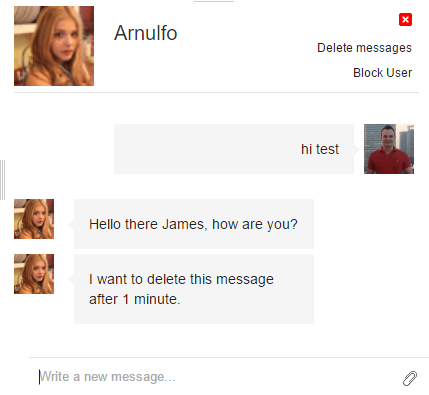Select the 'delete this message after 1 minute' bubble
Image resolution: width=429 pixels, height=395 pixels.
pos(194,289)
